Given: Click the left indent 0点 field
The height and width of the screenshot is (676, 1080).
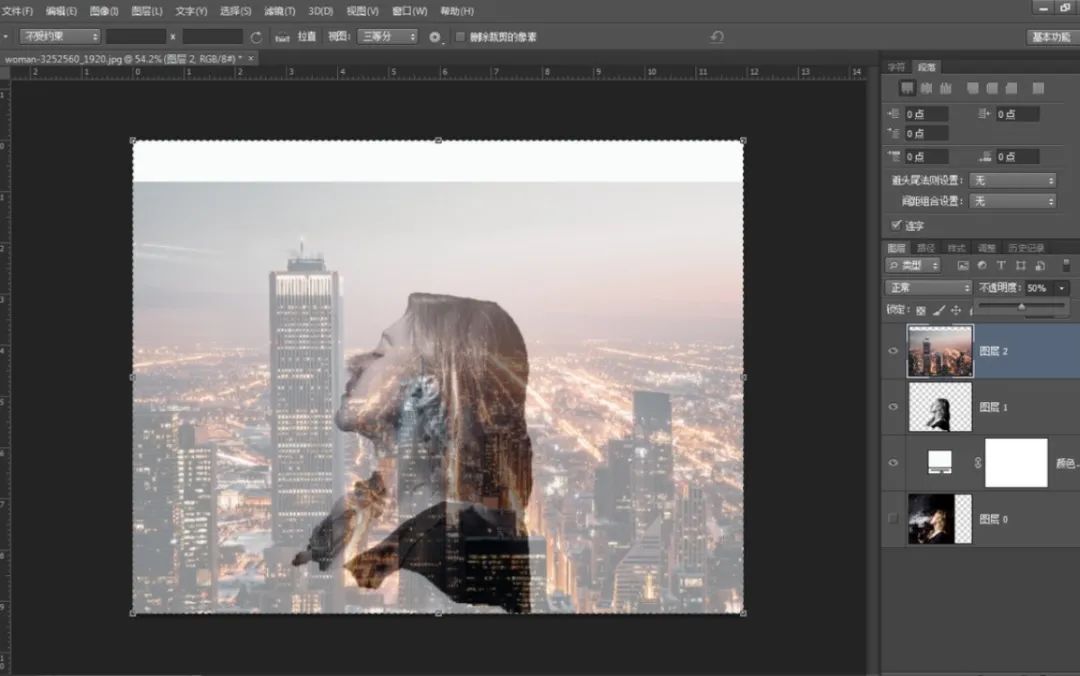Looking at the screenshot, I should click(926, 114).
